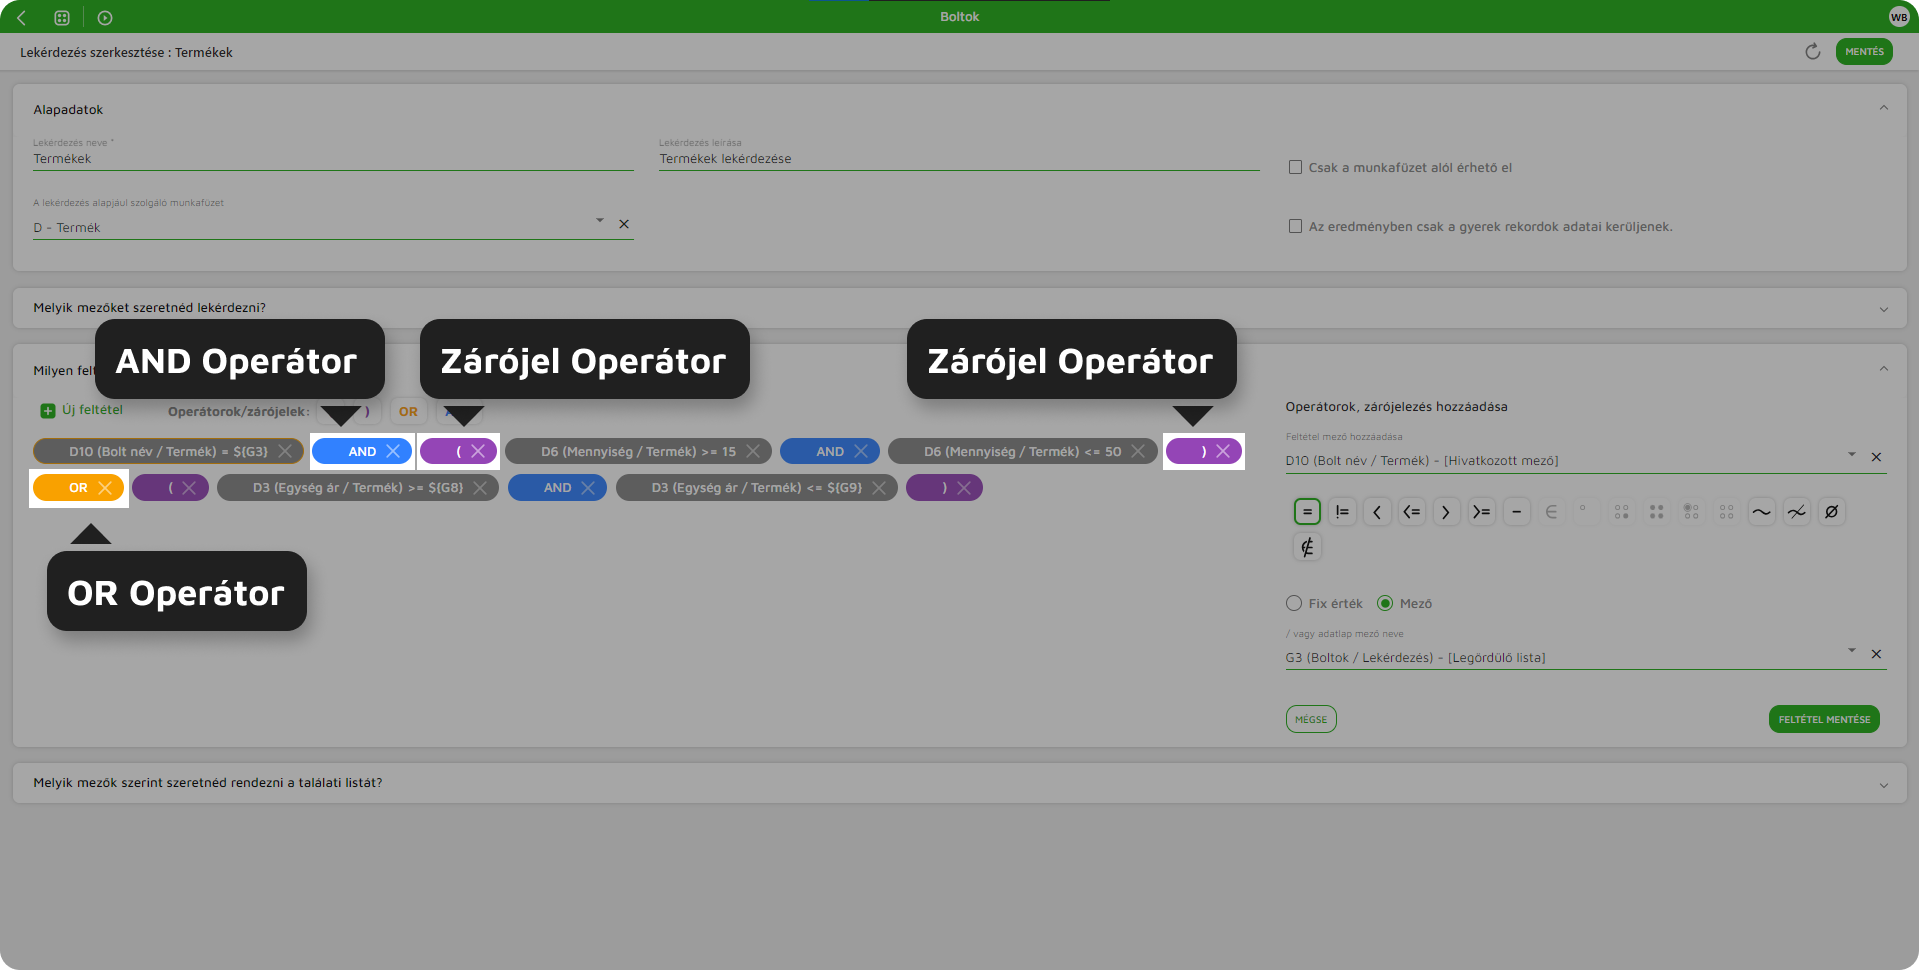Delete the D3 Egység ár <= ${G9} condition
The height and width of the screenshot is (970, 1919).
pos(879,488)
